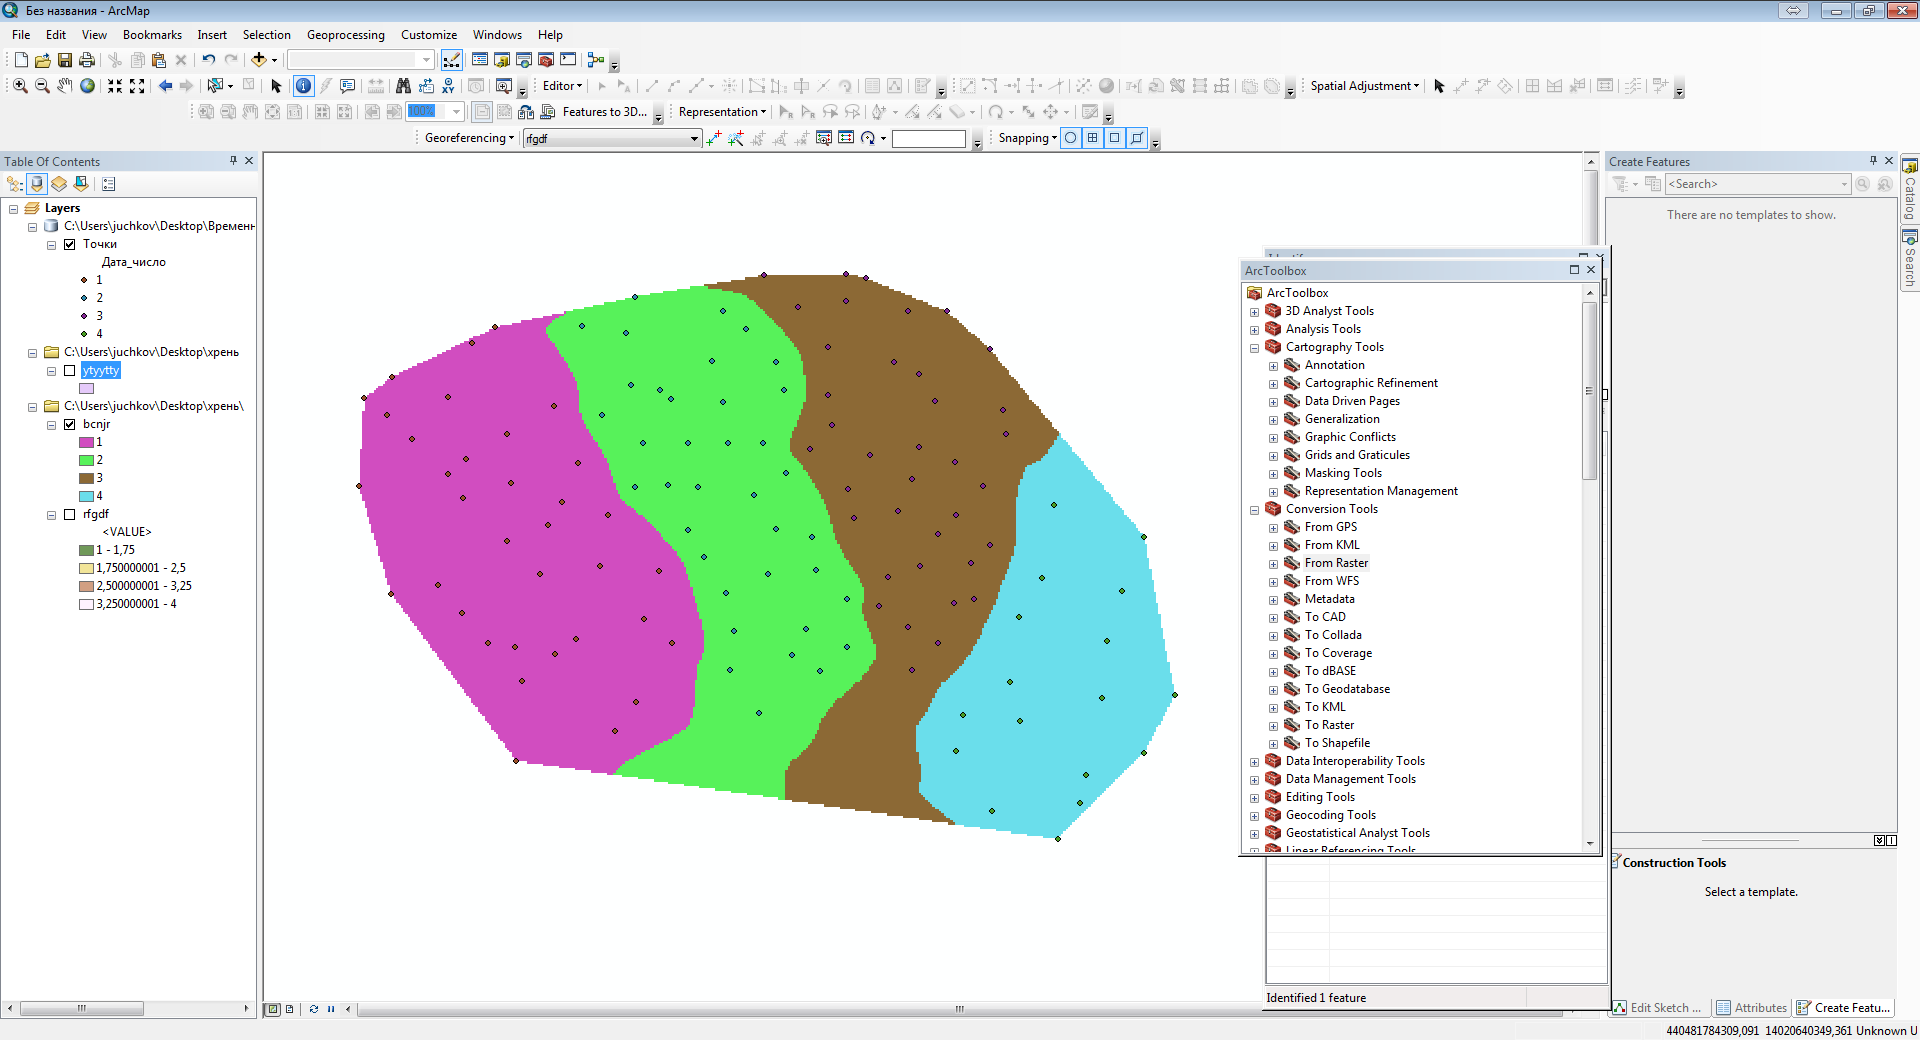This screenshot has height=1040, width=1920.
Task: Open the Bookmarks menu
Action: pyautogui.click(x=152, y=35)
